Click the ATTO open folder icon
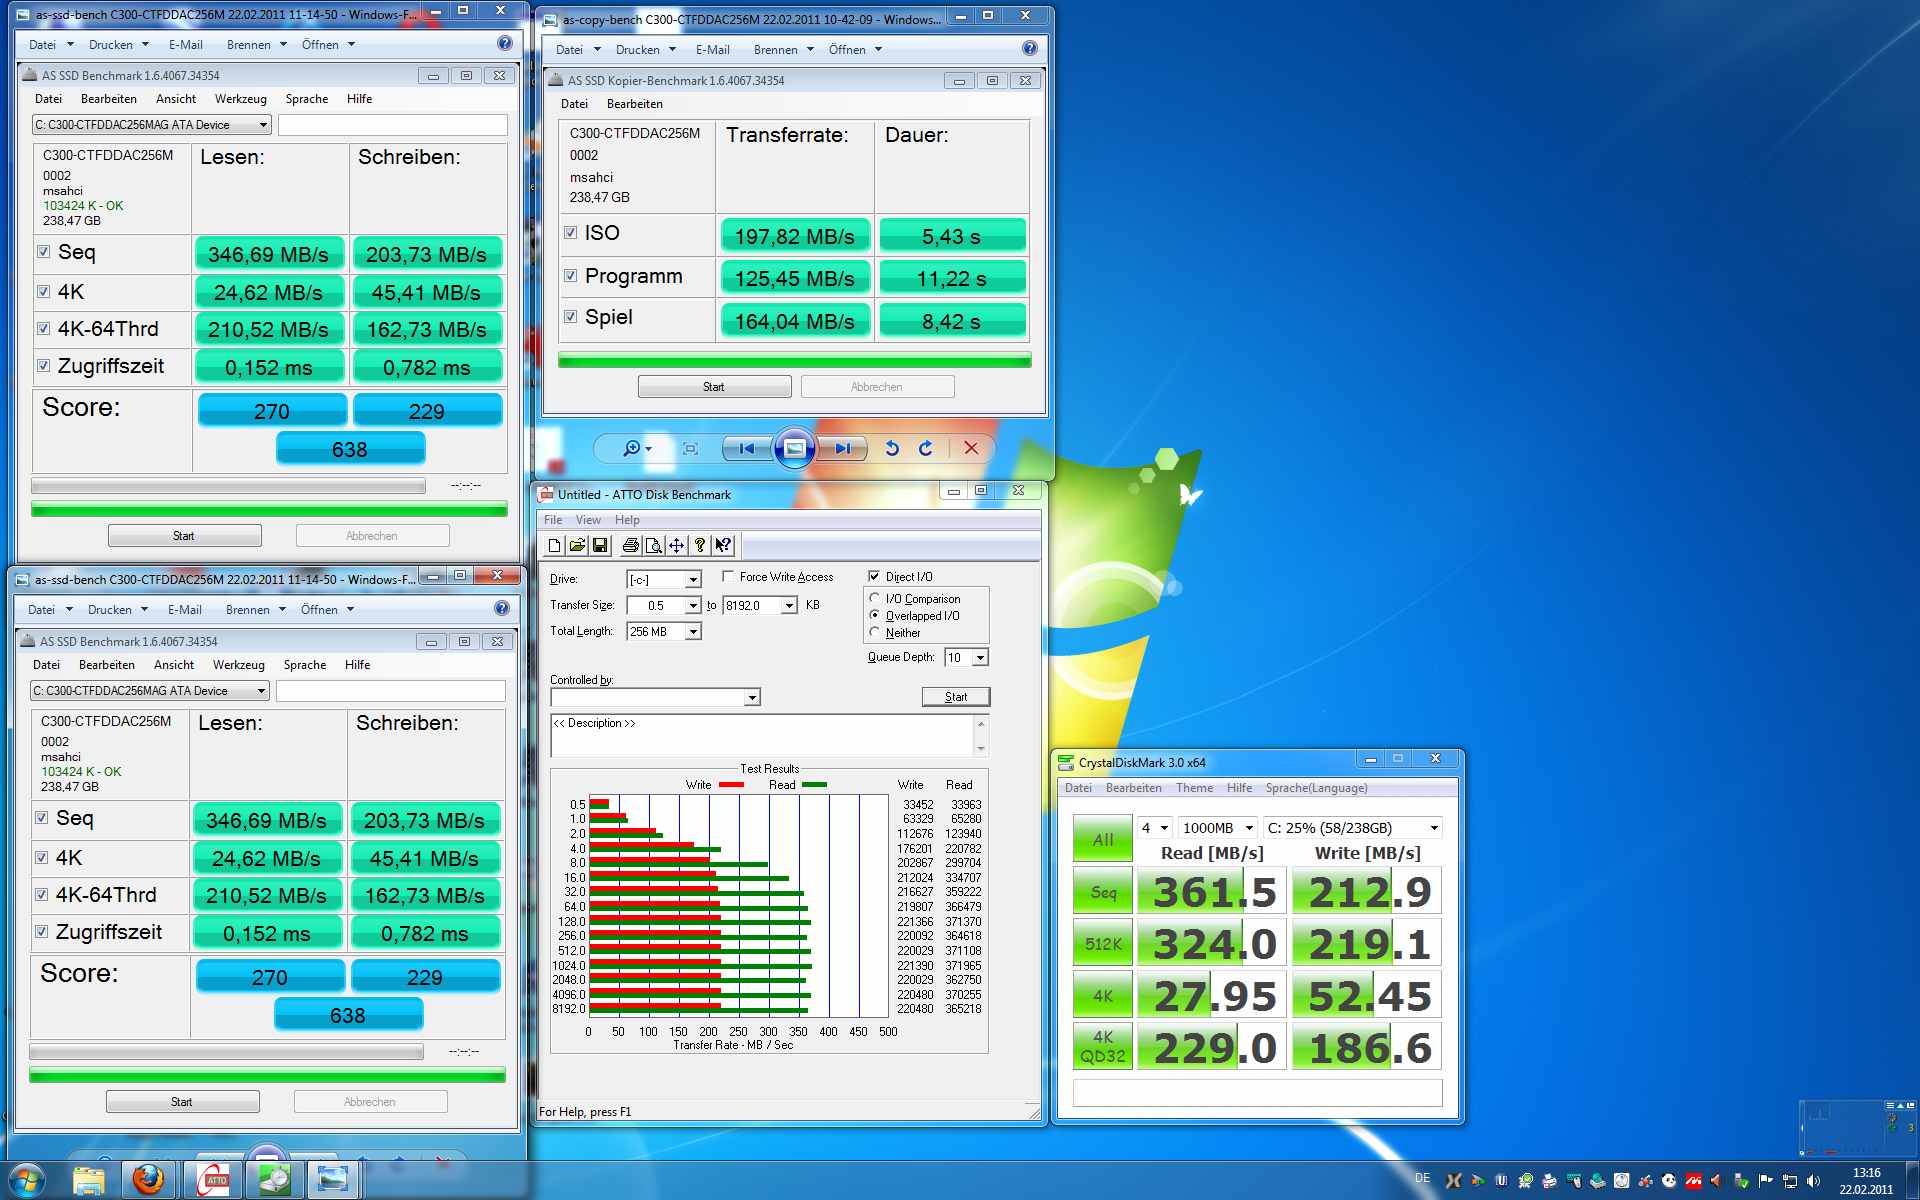This screenshot has width=1920, height=1200. [x=577, y=545]
